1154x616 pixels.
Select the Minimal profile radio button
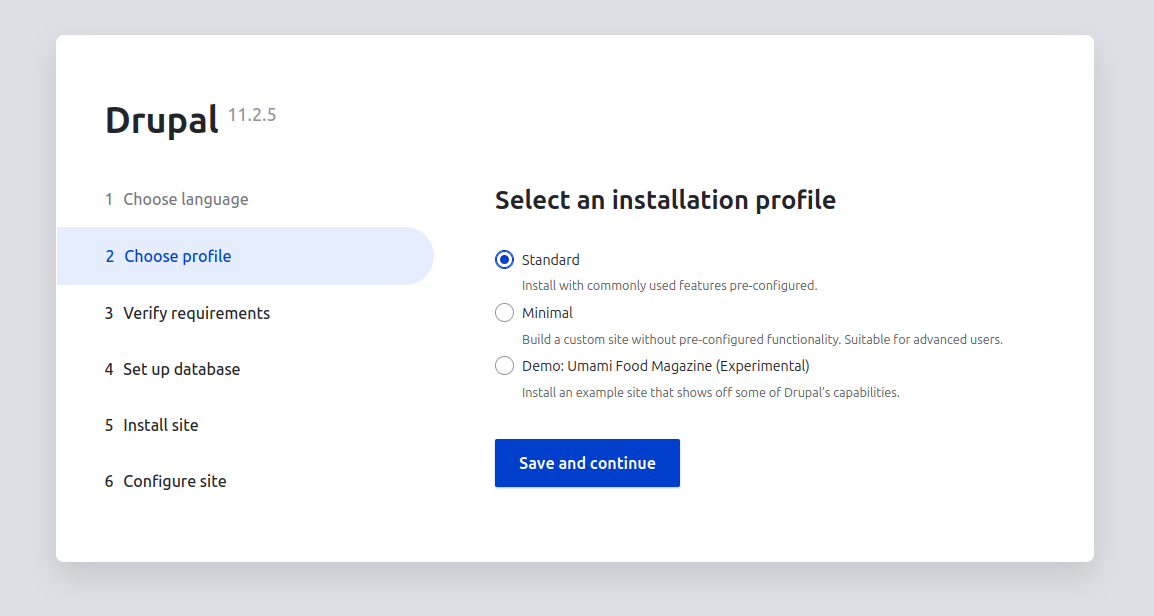[505, 313]
